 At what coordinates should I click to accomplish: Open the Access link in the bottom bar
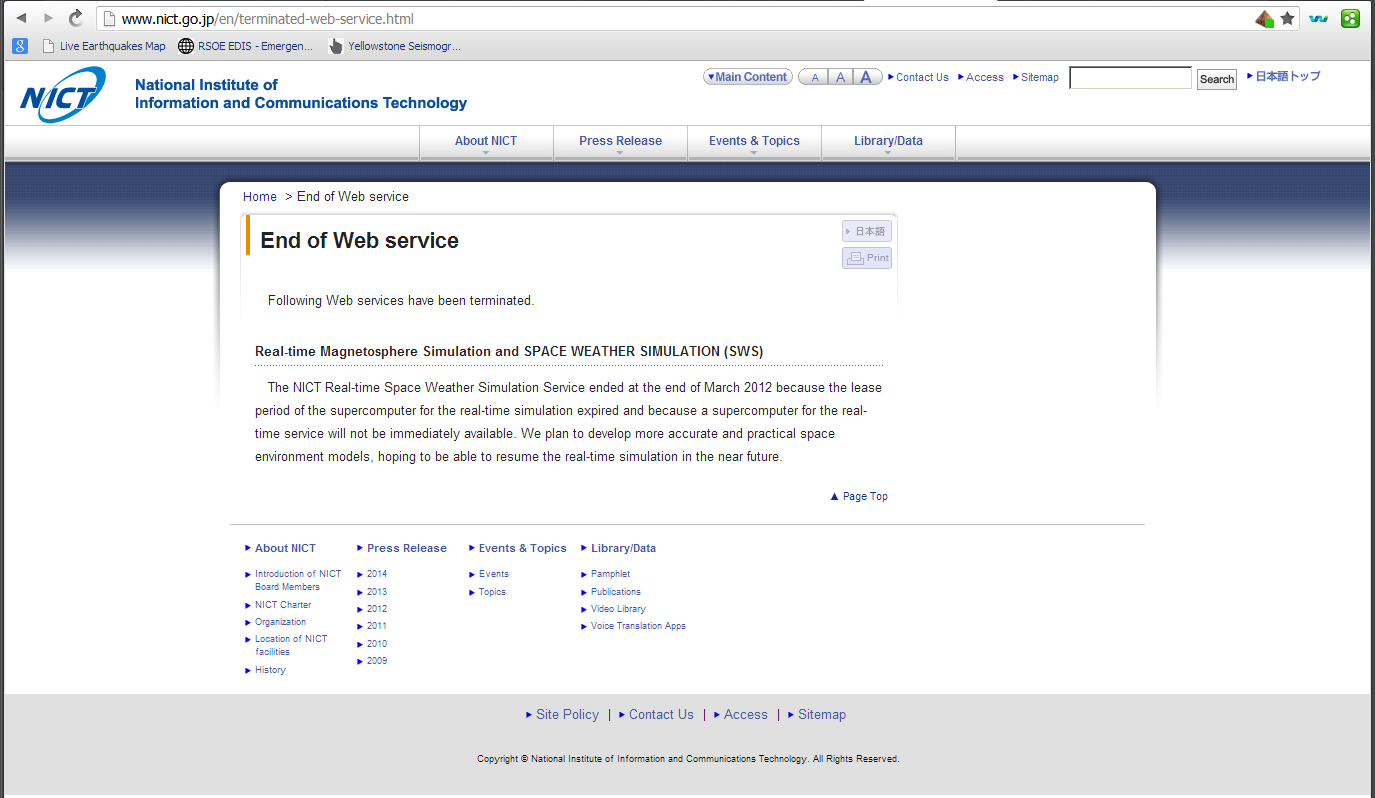(x=746, y=715)
